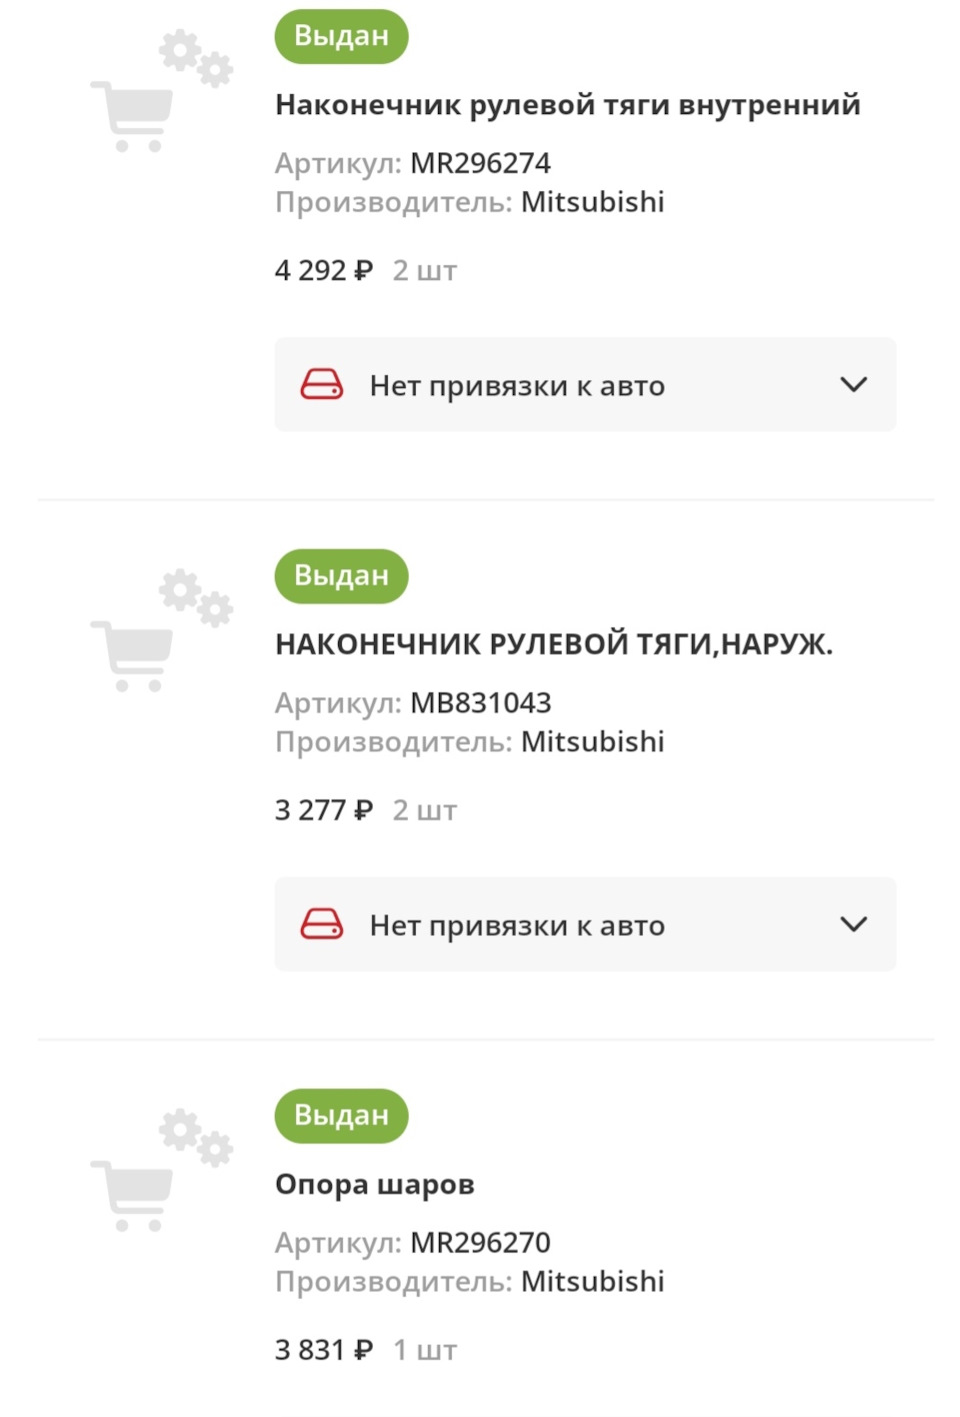Click manufacturer Mitsubishi on first item

click(593, 201)
